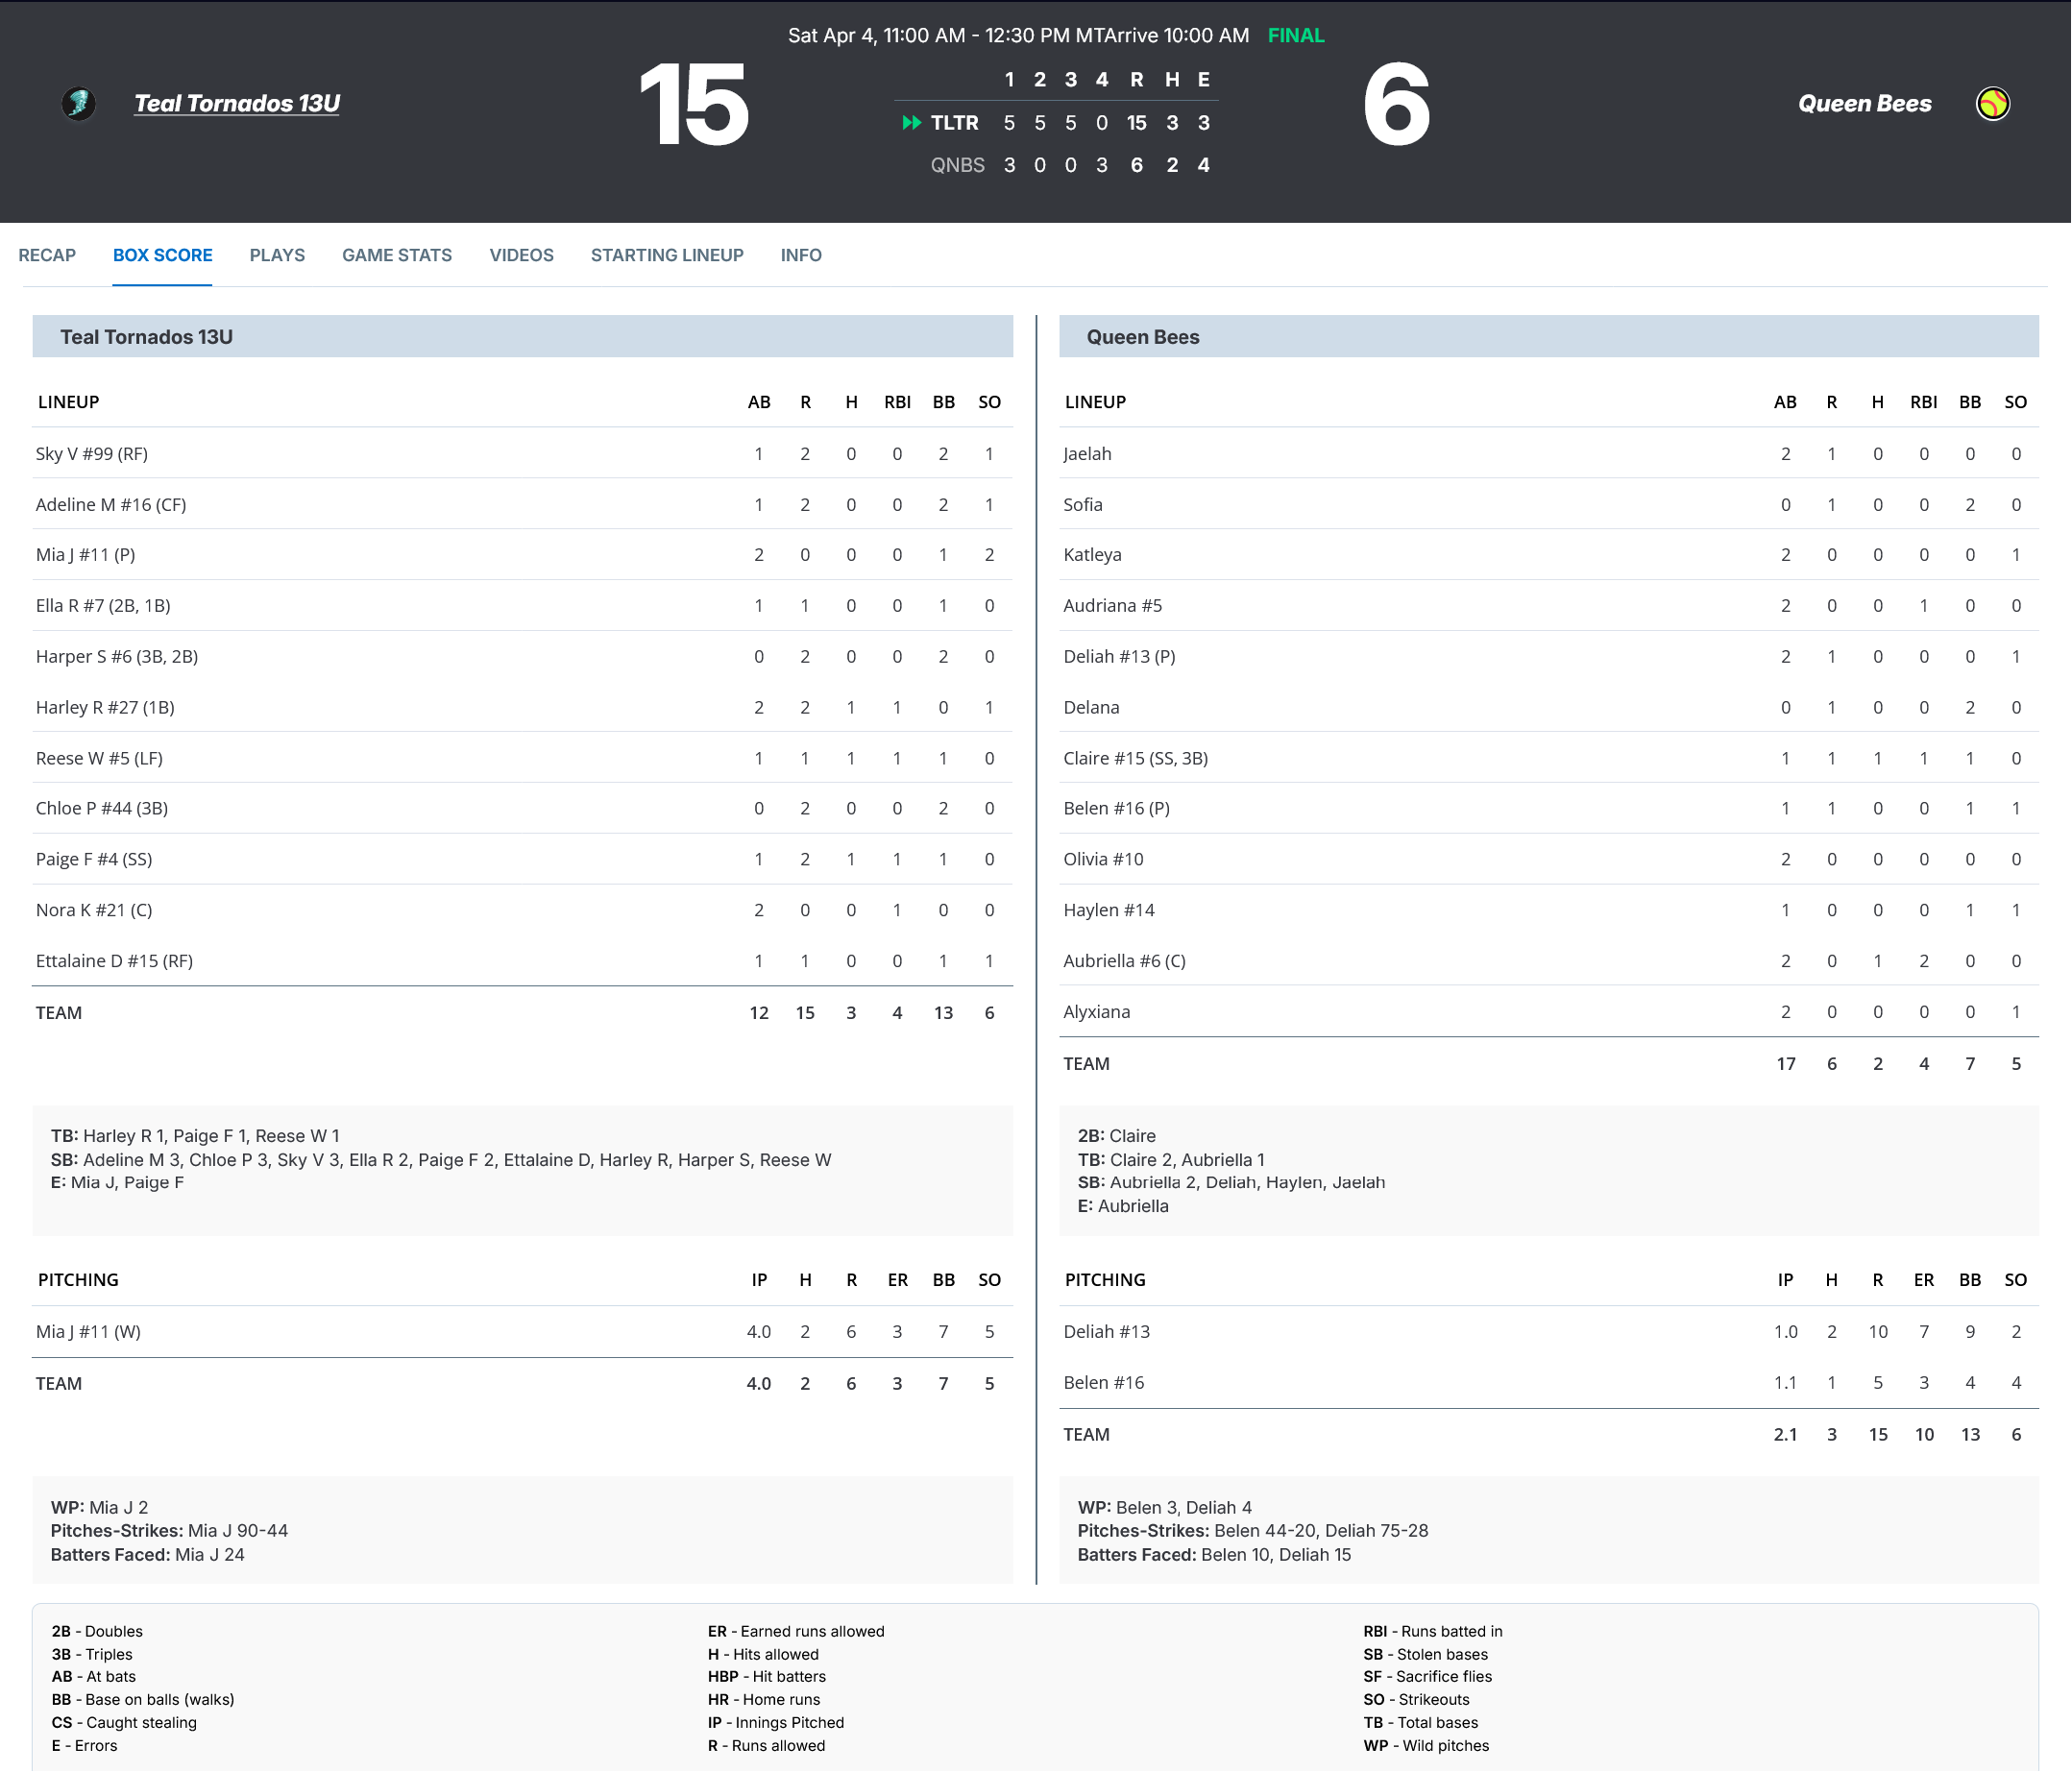Go to the GAME STATS tab
The height and width of the screenshot is (1772, 2072).
point(397,255)
